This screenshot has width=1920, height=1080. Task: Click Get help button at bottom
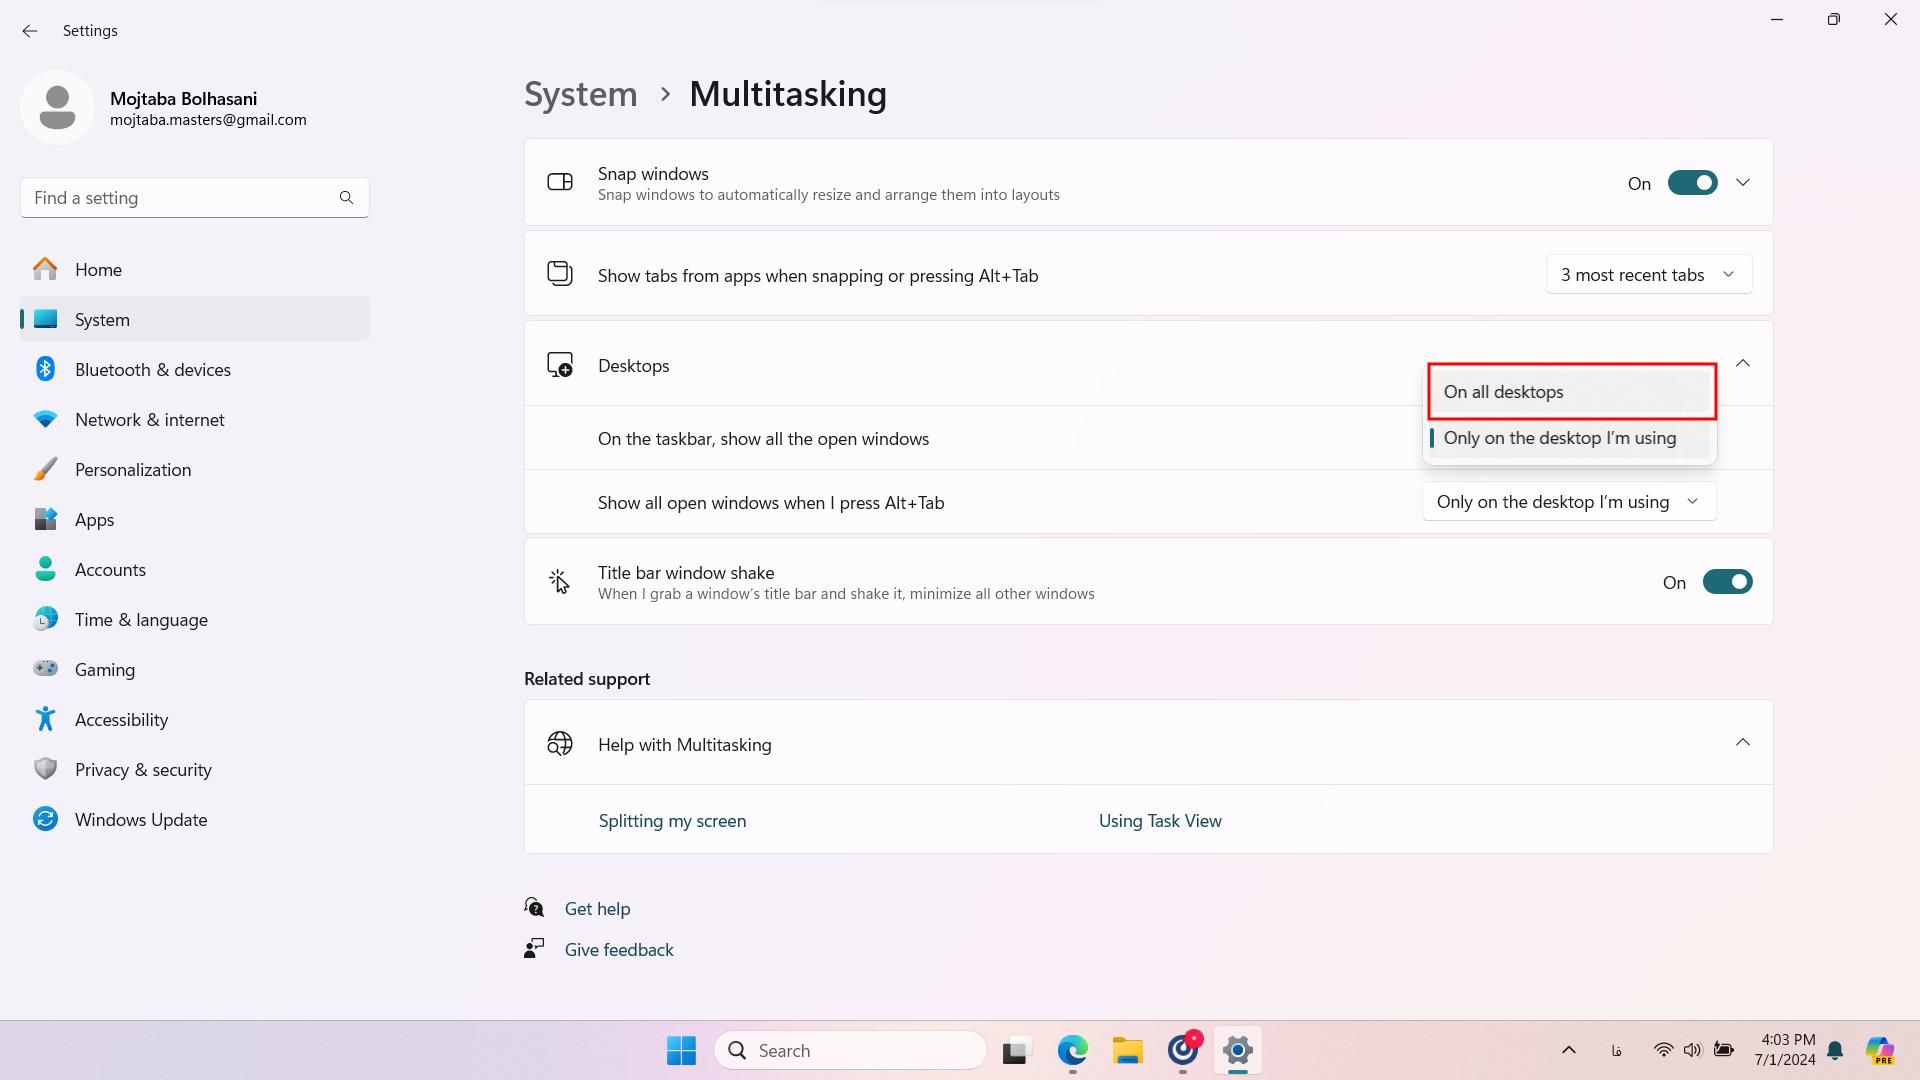[x=597, y=909]
